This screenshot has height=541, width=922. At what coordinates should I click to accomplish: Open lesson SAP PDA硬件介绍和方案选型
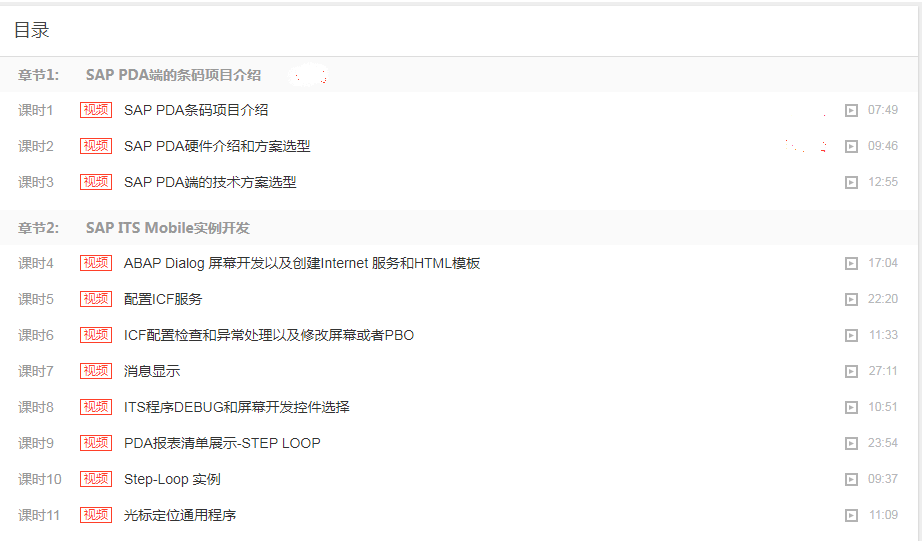[217, 146]
